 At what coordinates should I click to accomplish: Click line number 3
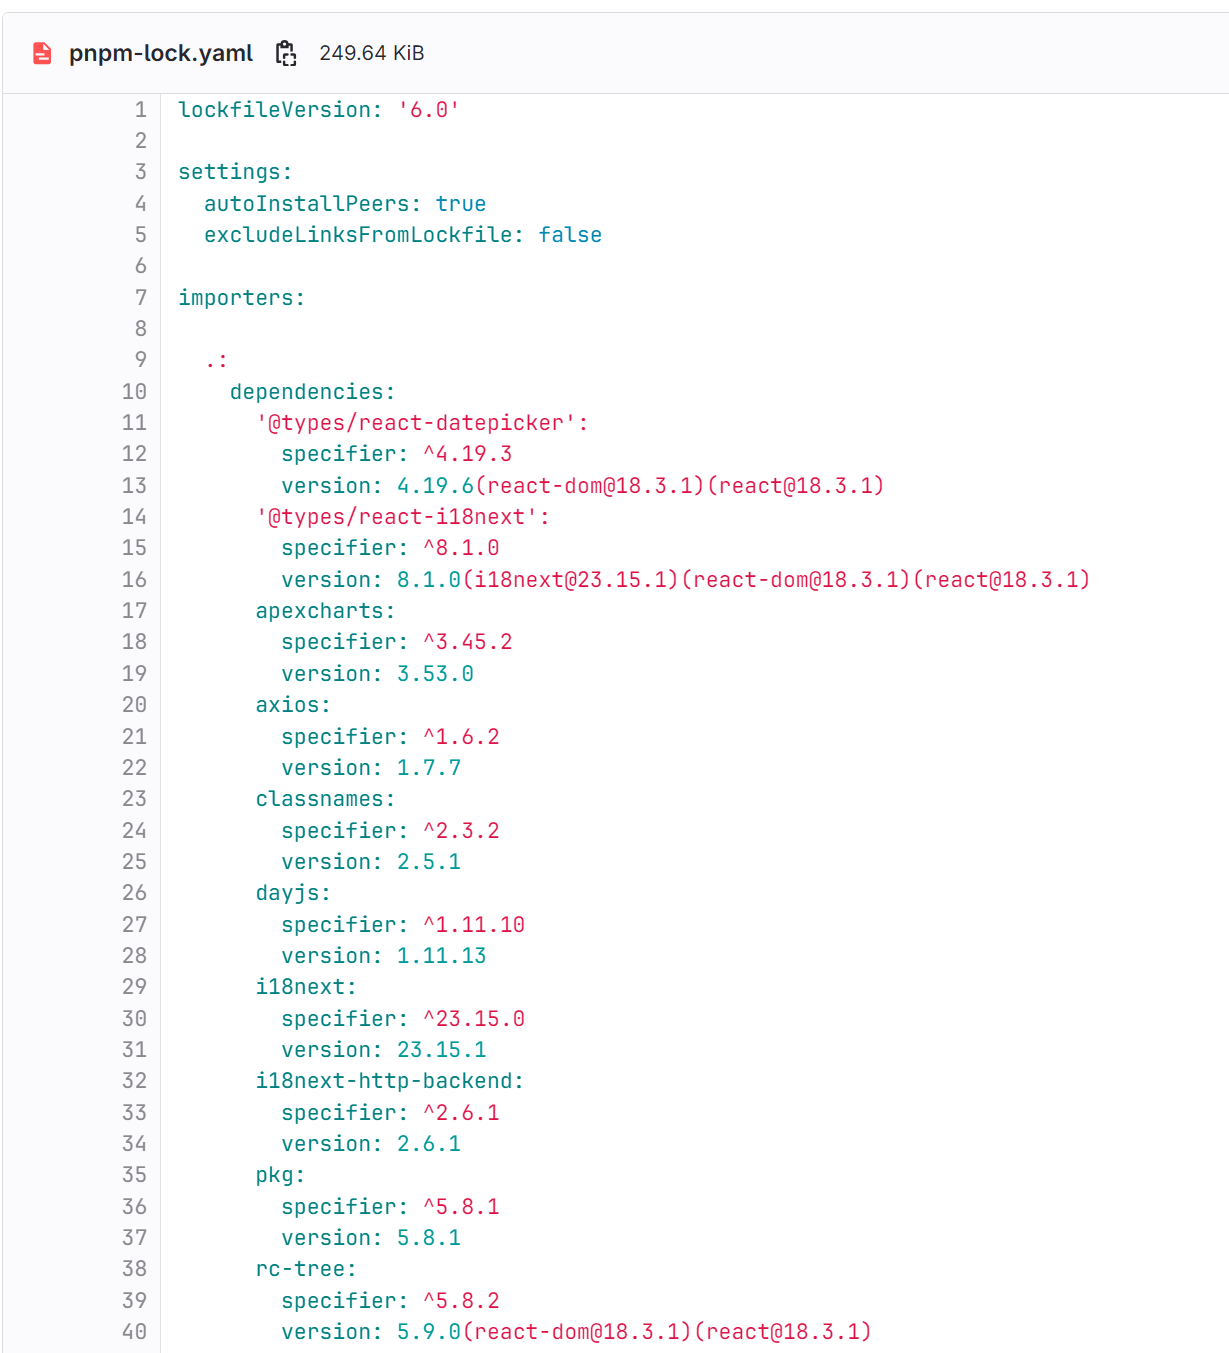[141, 172]
